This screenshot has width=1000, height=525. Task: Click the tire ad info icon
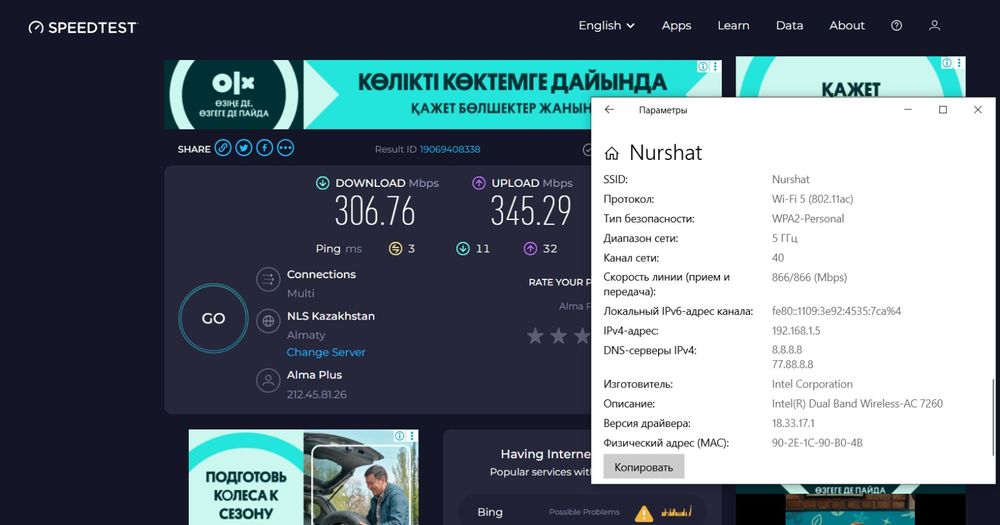click(399, 436)
